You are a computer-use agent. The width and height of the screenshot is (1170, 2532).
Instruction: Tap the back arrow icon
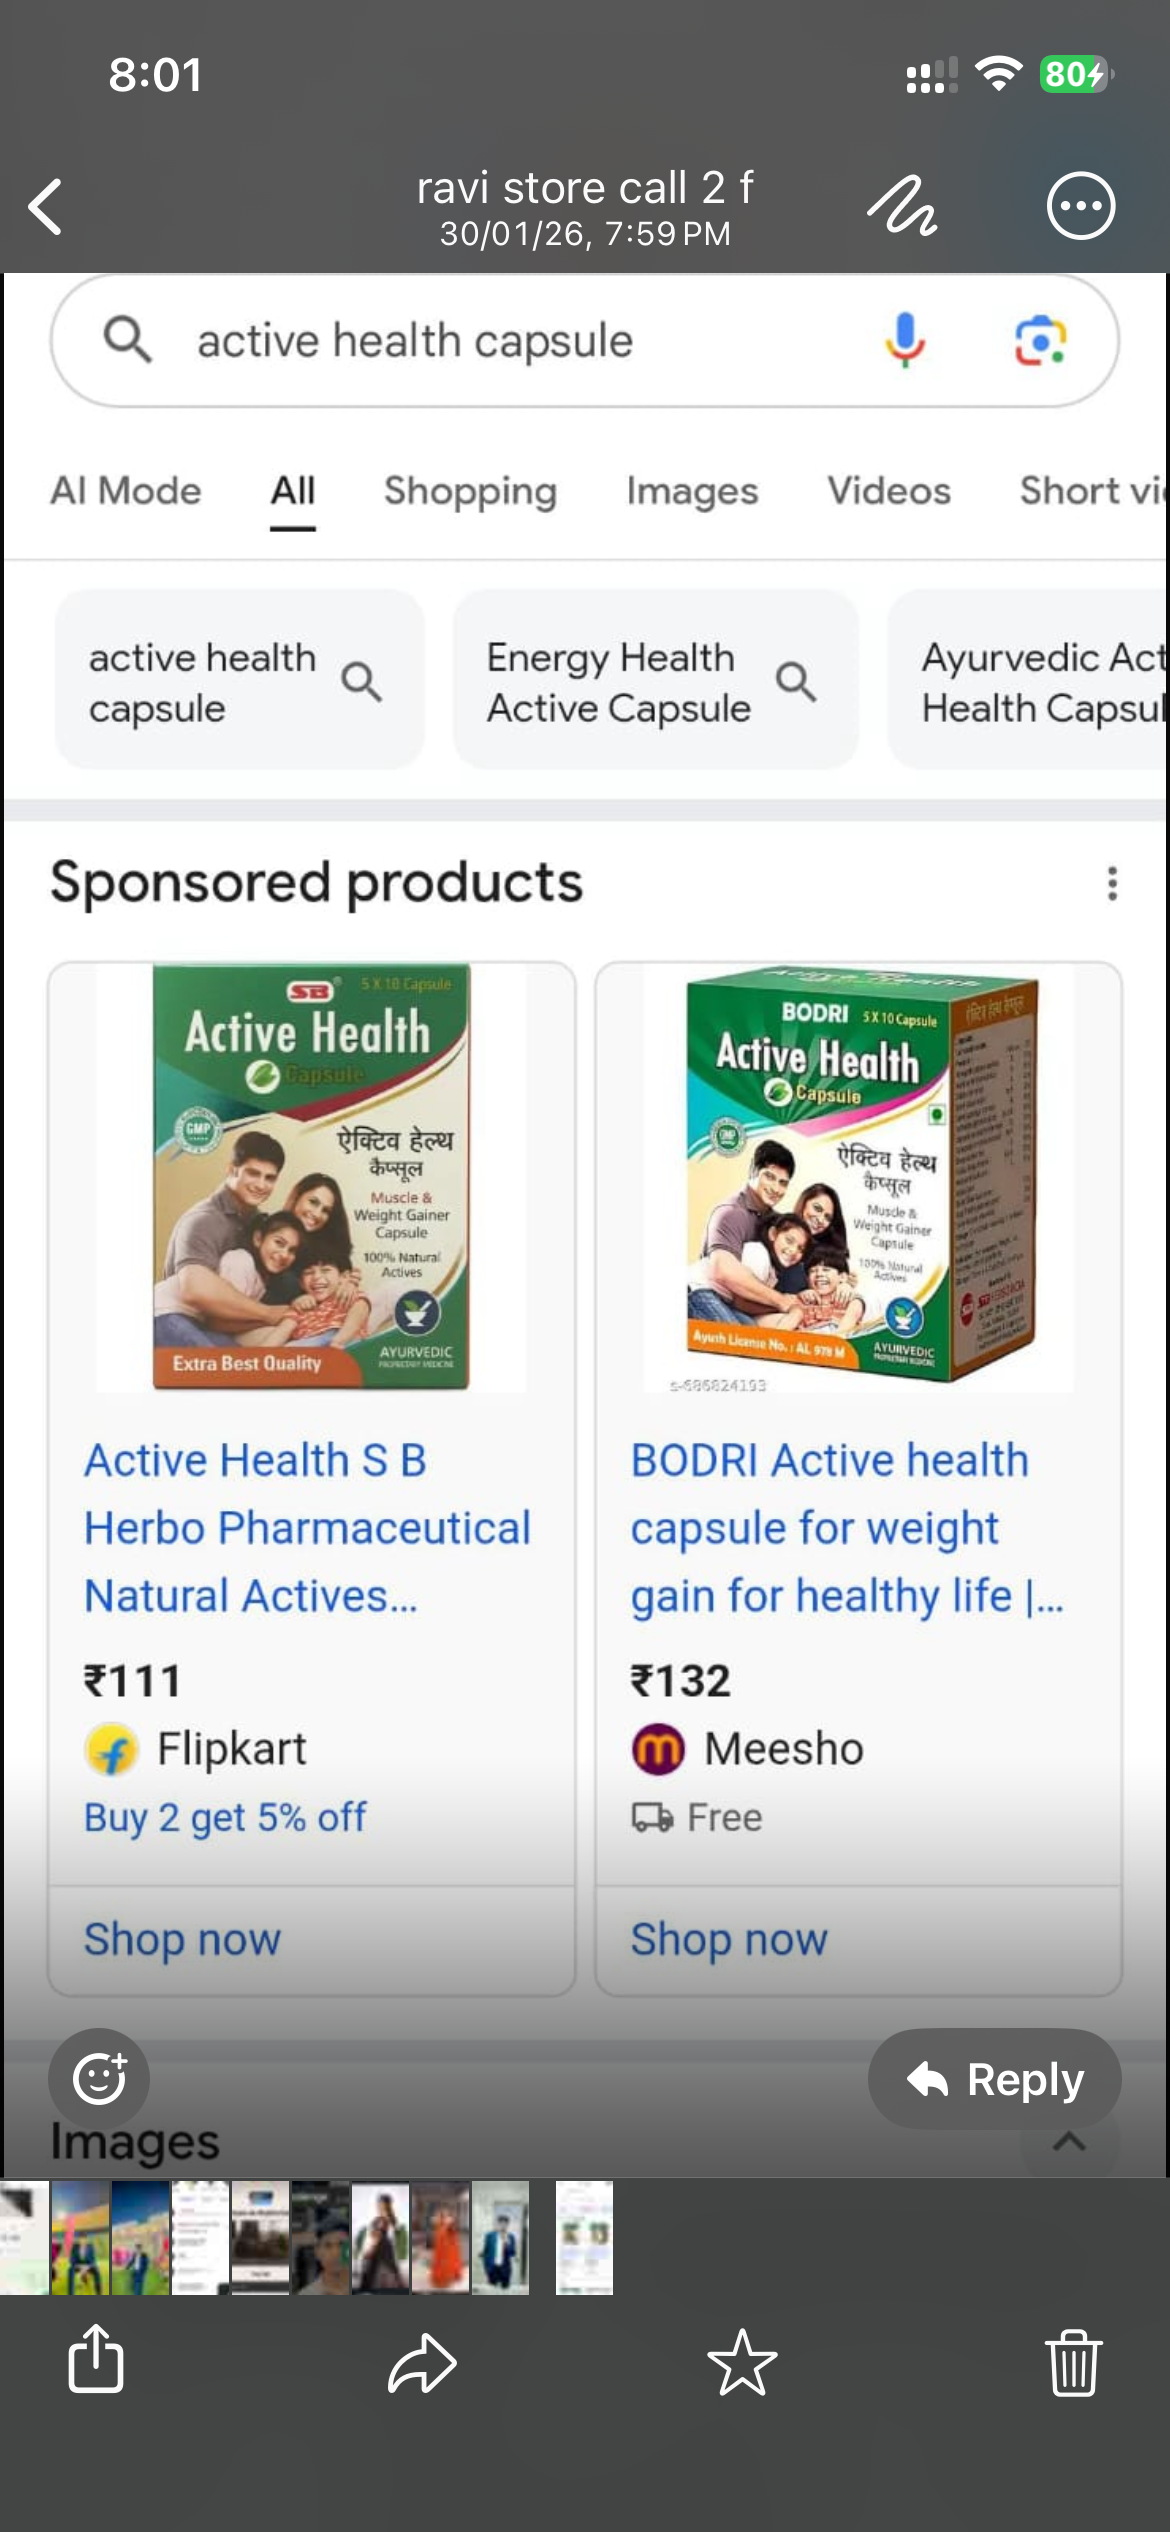tap(46, 207)
